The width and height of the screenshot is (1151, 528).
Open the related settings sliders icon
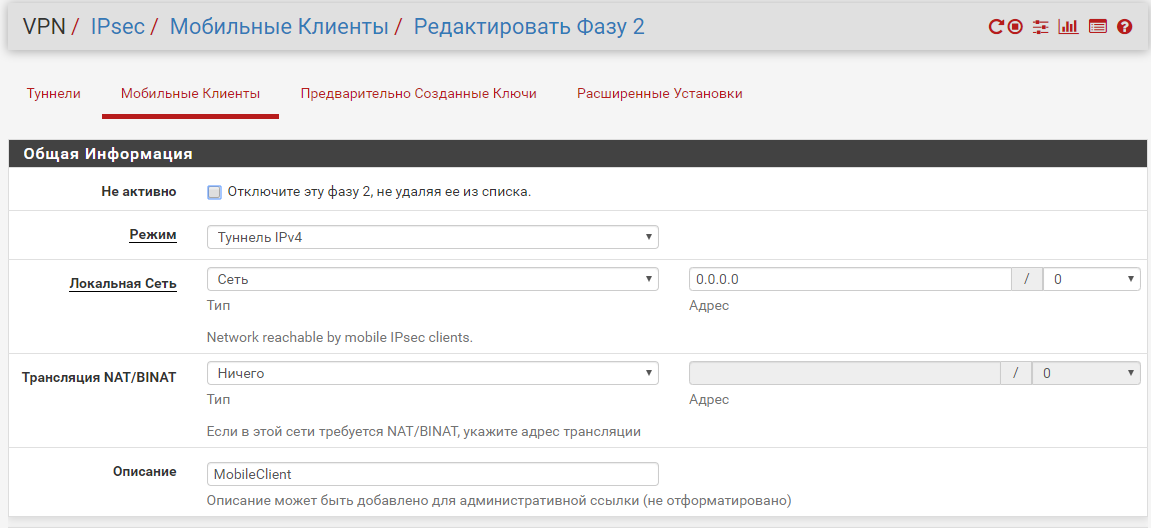1040,27
